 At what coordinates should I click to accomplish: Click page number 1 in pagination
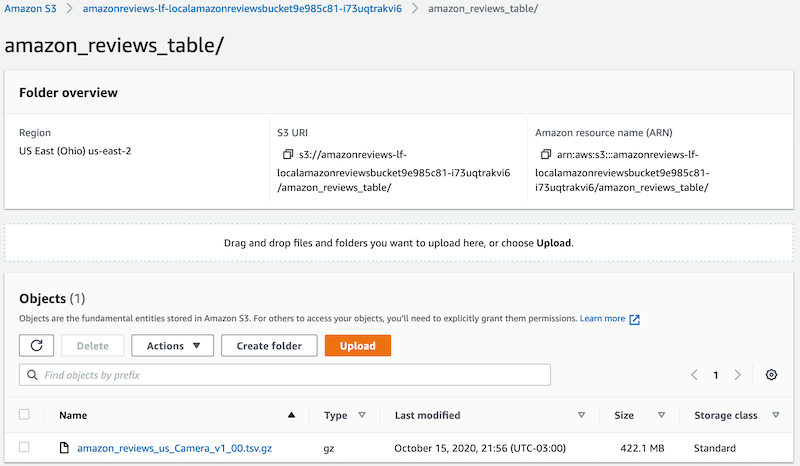pos(716,375)
